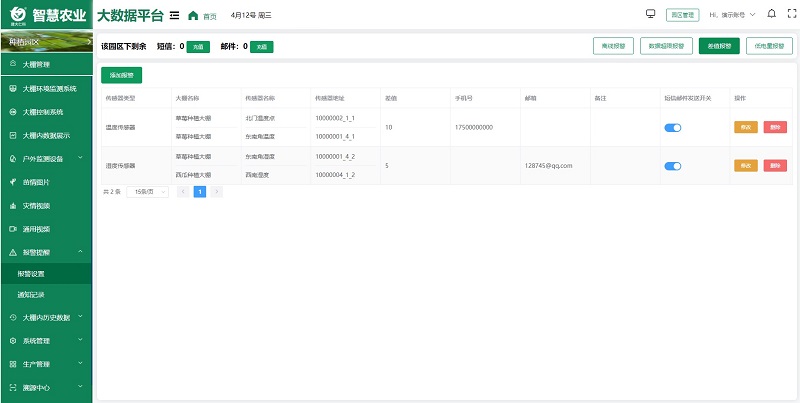
Task: Switch to the 离线报警 tab
Action: coord(612,46)
